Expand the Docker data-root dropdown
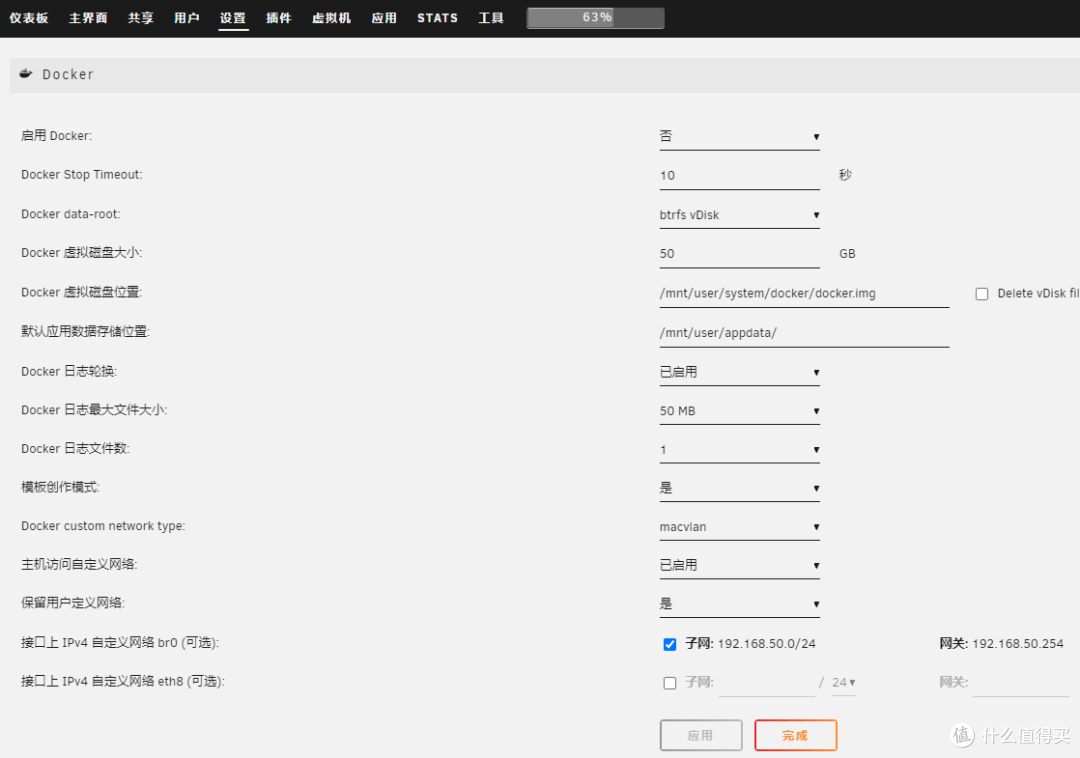This screenshot has height=758, width=1080. [x=739, y=215]
